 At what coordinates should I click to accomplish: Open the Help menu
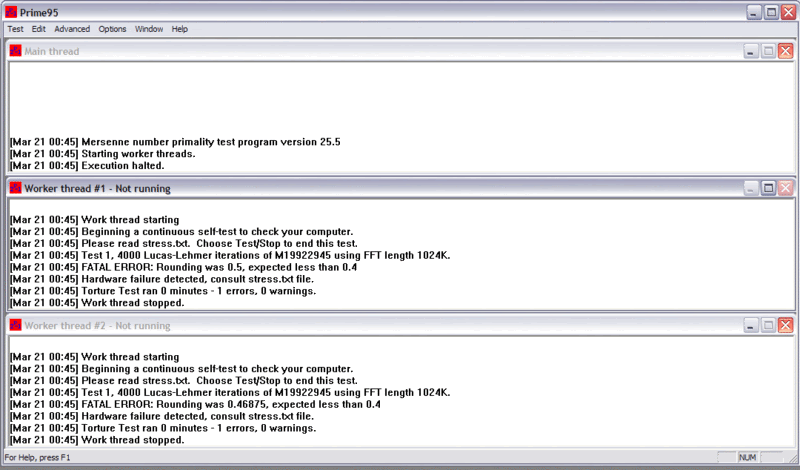pyautogui.click(x=180, y=29)
